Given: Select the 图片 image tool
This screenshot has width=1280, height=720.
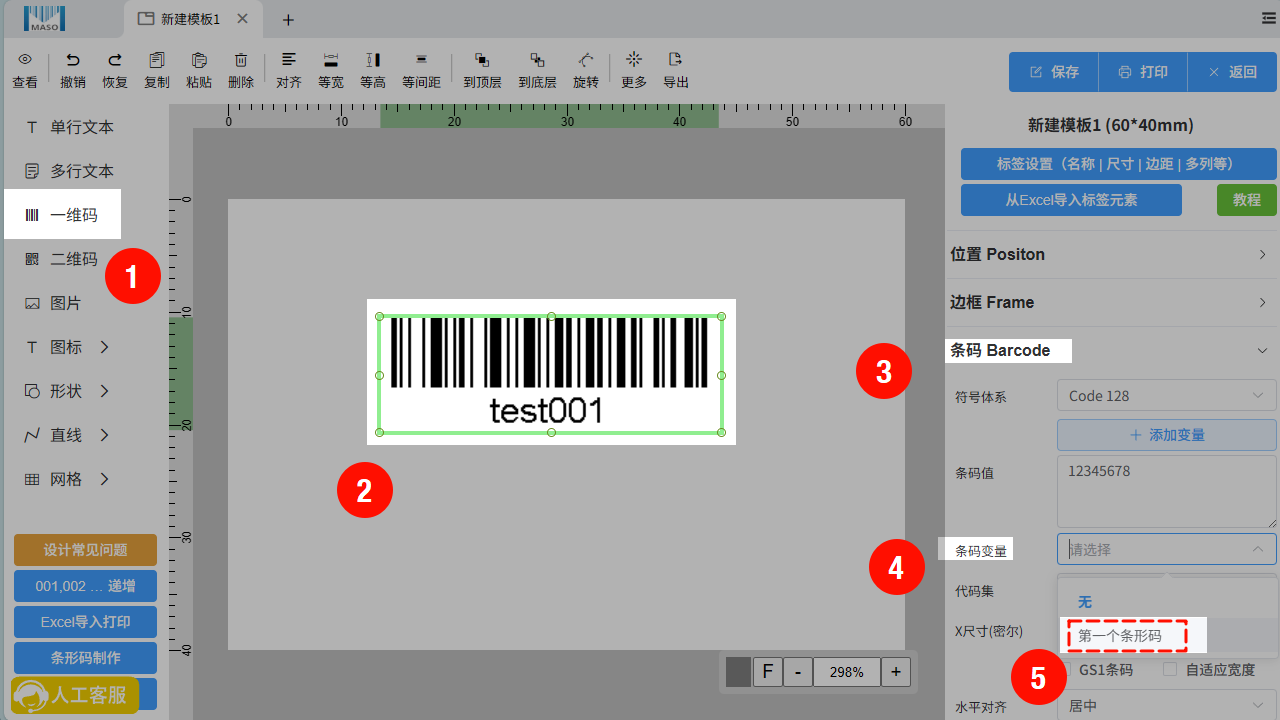Looking at the screenshot, I should [54, 303].
